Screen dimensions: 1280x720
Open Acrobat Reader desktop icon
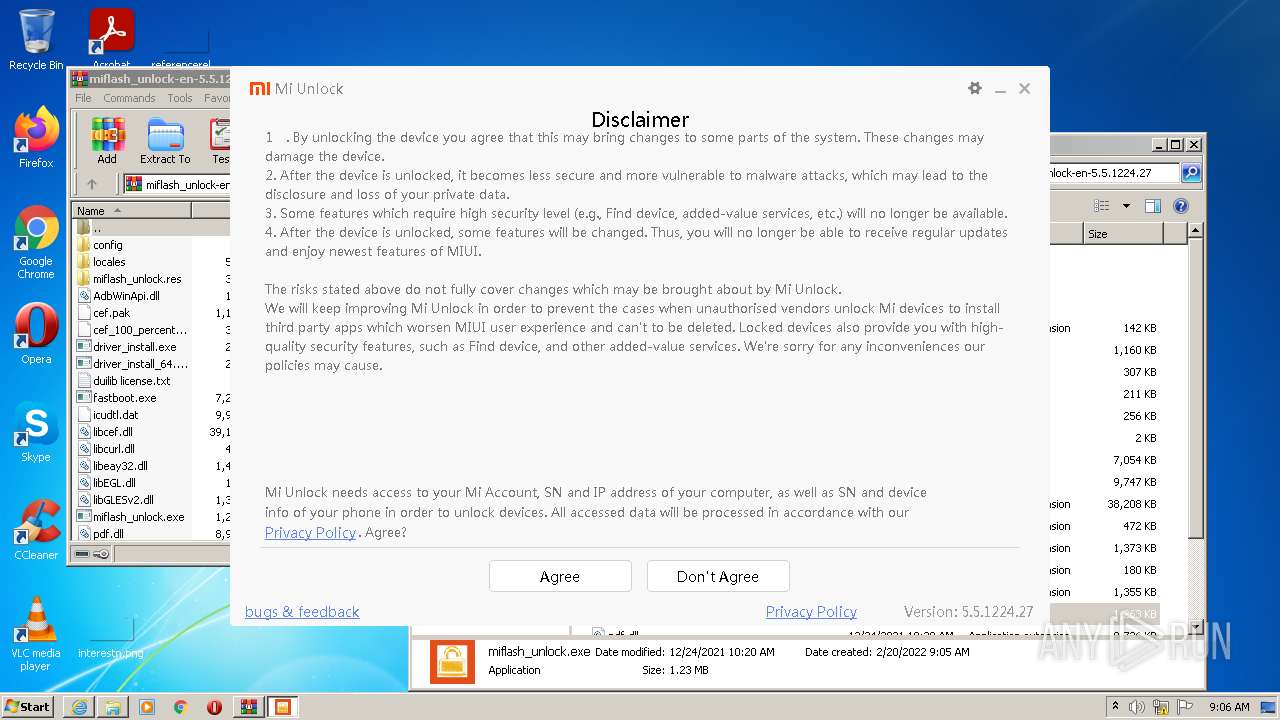click(111, 40)
